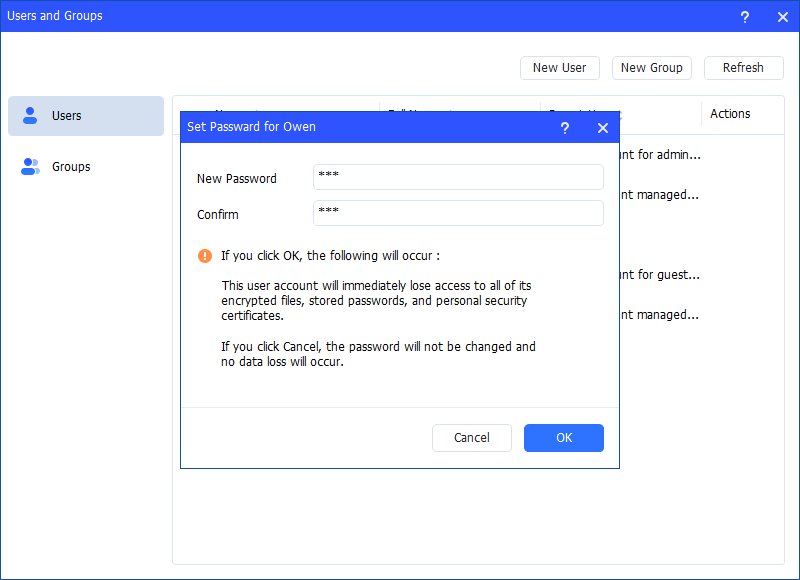Confirm password change with OK
Image resolution: width=800 pixels, height=580 pixels.
564,438
